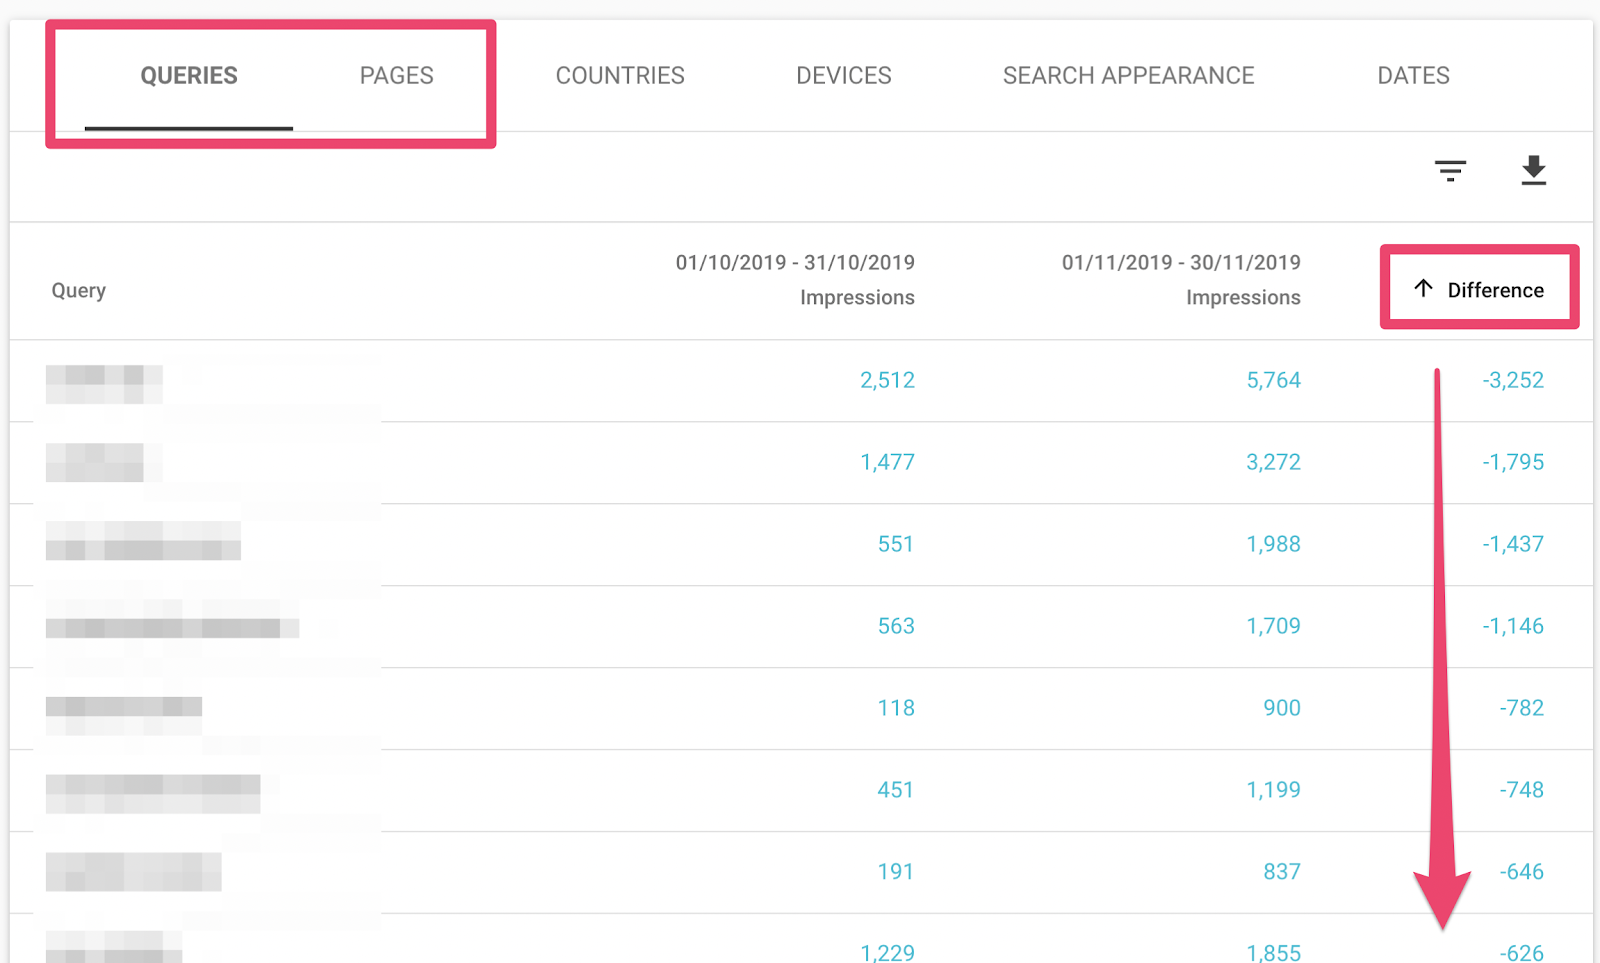Click the 1,199 impressions cell
Image resolution: width=1600 pixels, height=963 pixels.
click(x=1273, y=790)
